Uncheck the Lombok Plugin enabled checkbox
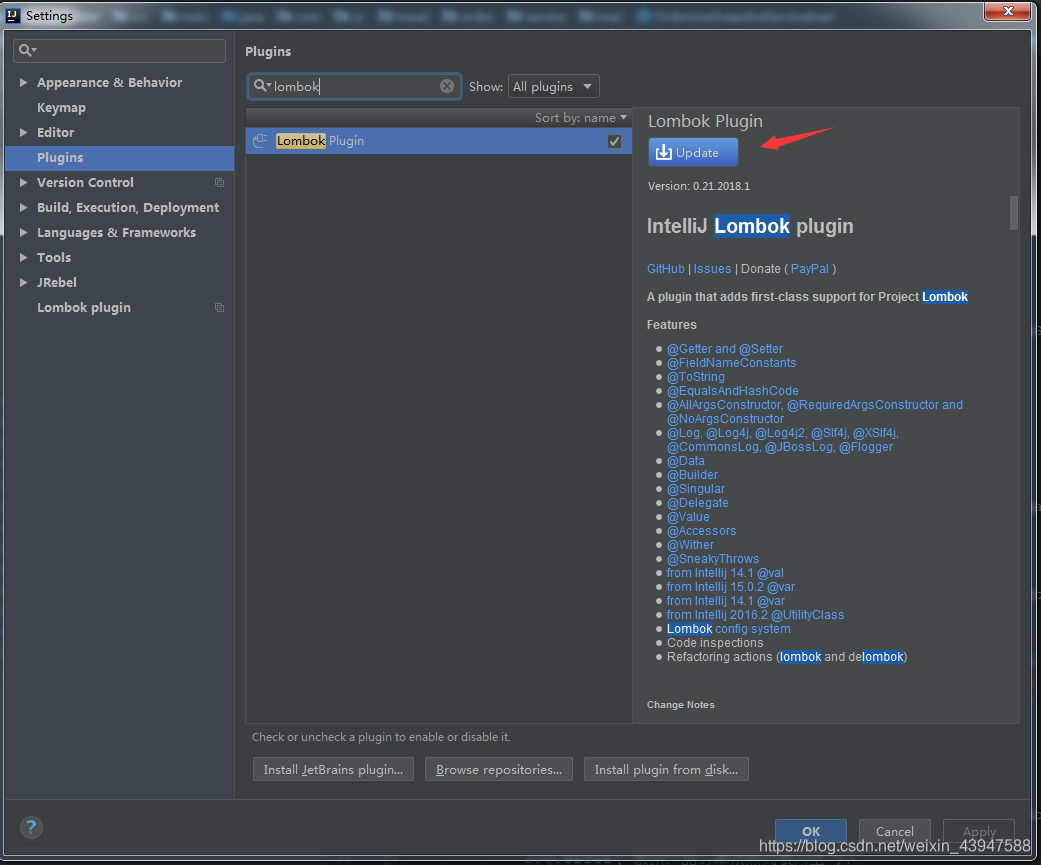This screenshot has width=1041, height=865. [614, 141]
